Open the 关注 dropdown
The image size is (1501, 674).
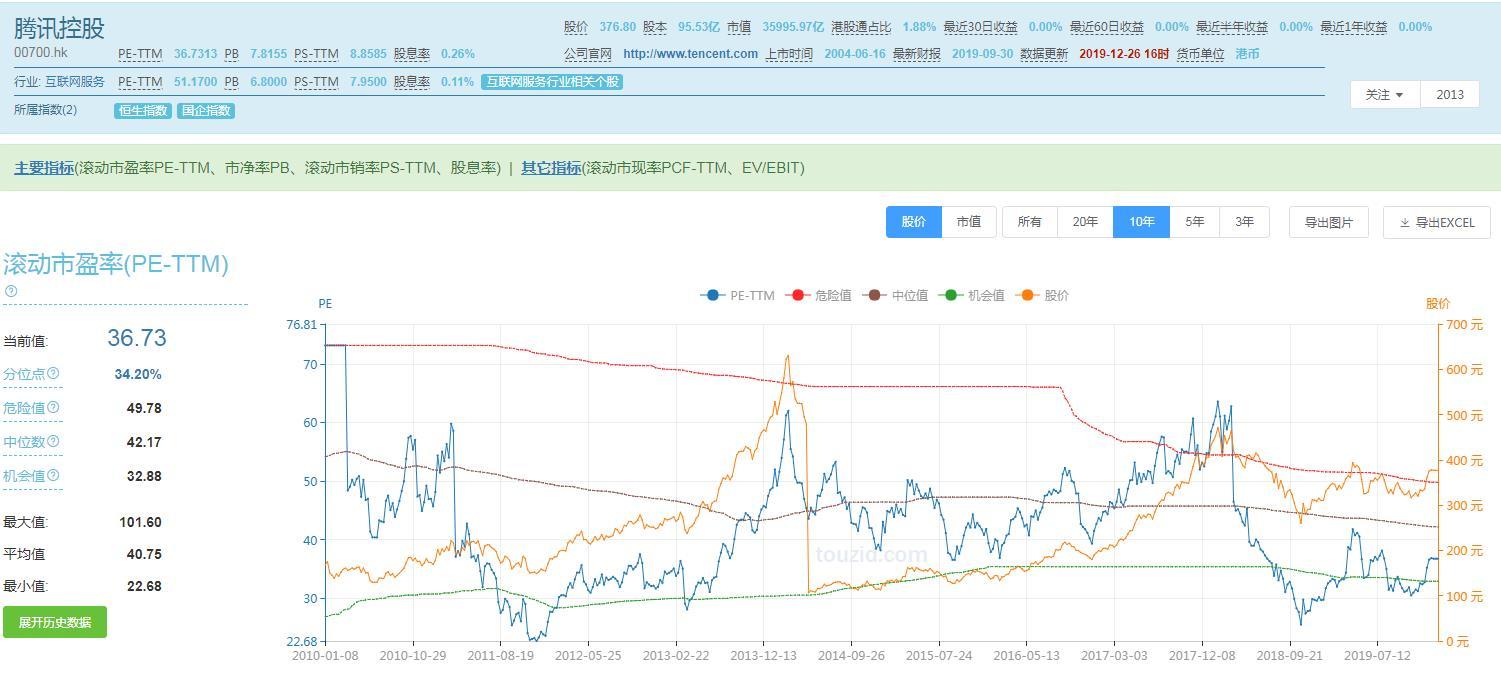point(1385,94)
